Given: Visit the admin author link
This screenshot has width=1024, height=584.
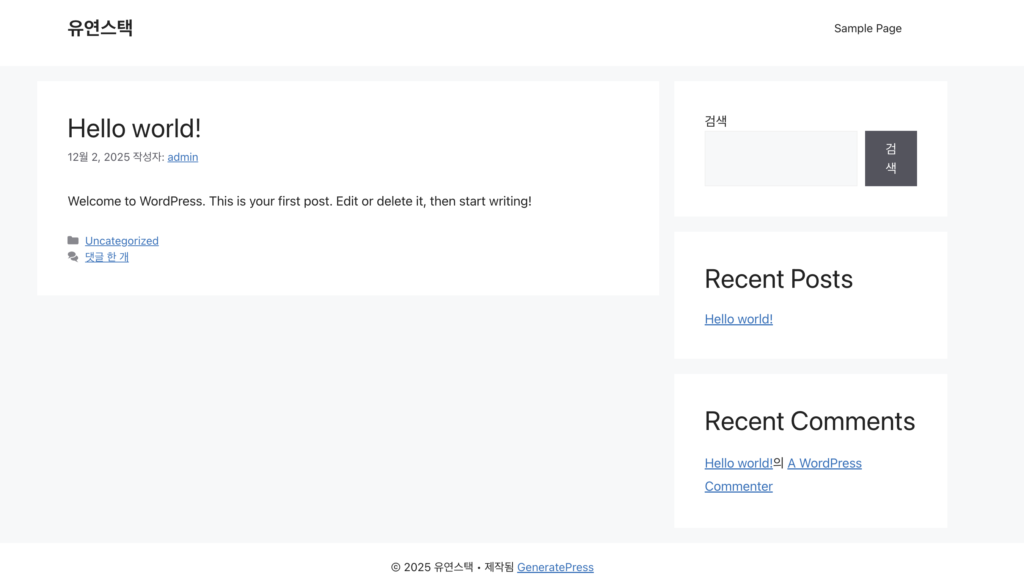Looking at the screenshot, I should click(x=182, y=157).
